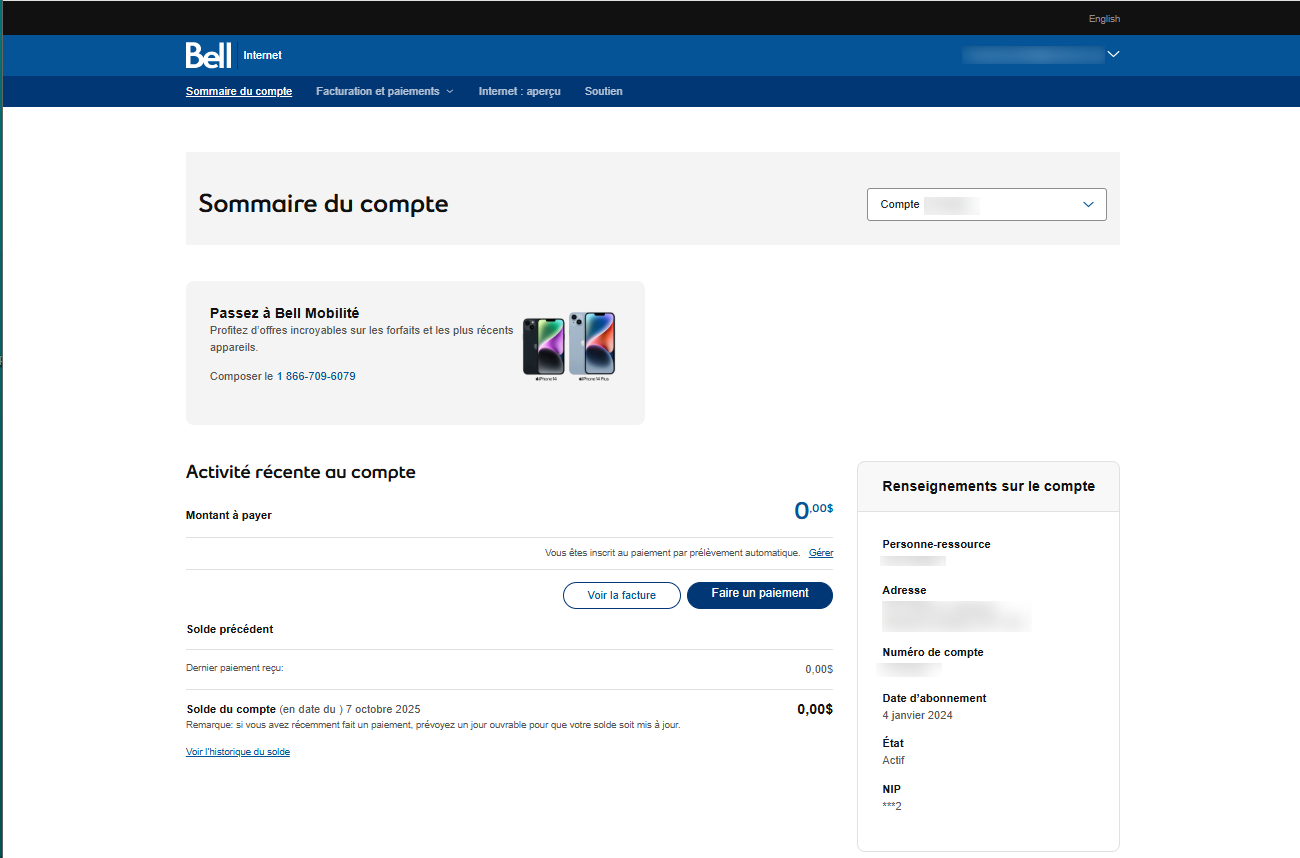Screen dimensions: 1300x858
Task: Click the Bell logo in the header
Action: (x=208, y=55)
